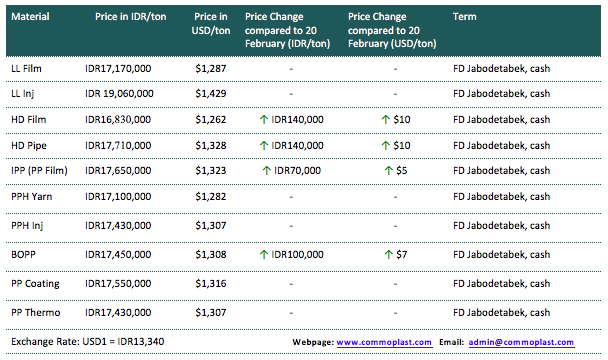
Task: Select the Material column header
Action: pyautogui.click(x=30, y=17)
